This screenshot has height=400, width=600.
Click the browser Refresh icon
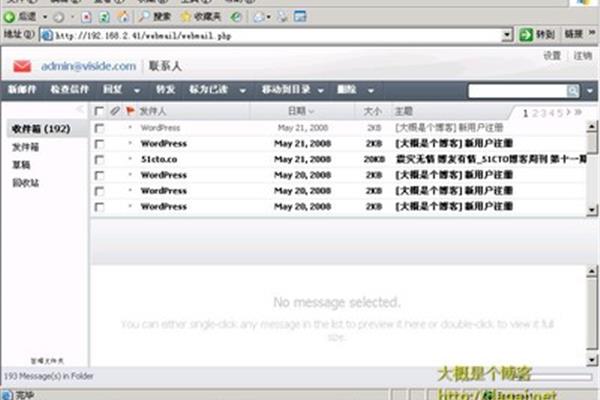point(104,17)
